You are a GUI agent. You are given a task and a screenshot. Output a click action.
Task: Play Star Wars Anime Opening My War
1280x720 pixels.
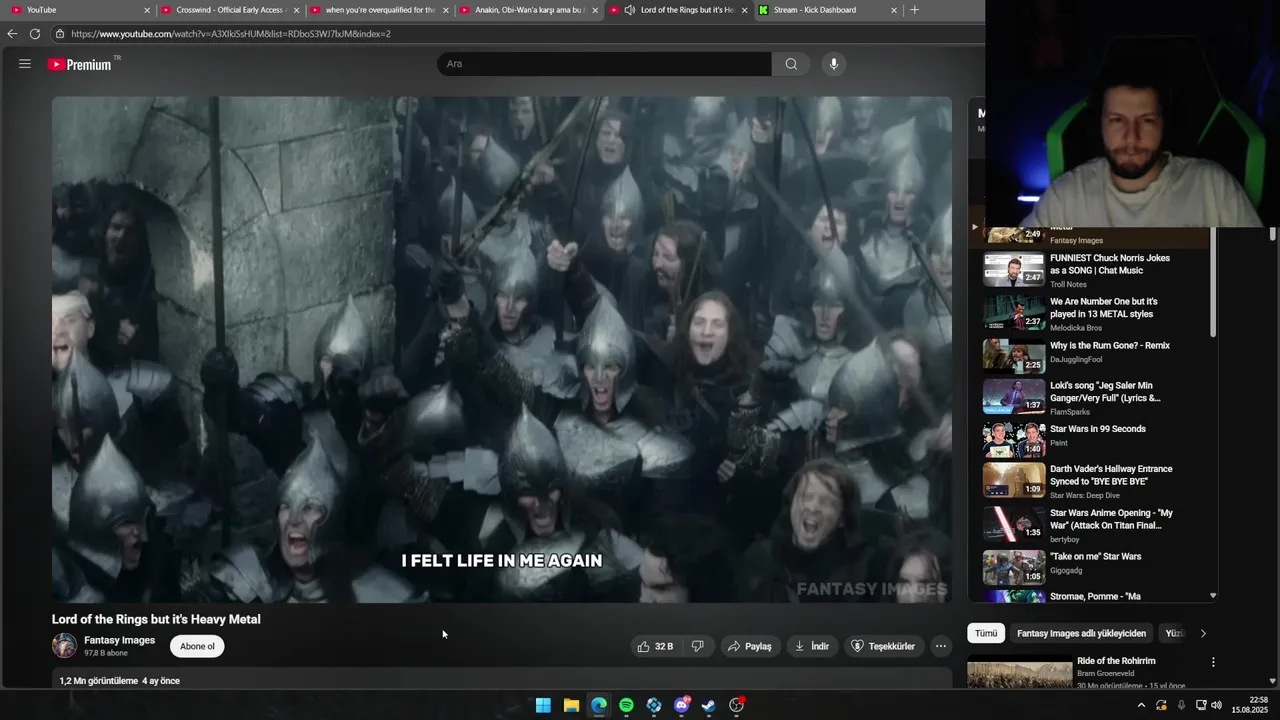[1091, 523]
